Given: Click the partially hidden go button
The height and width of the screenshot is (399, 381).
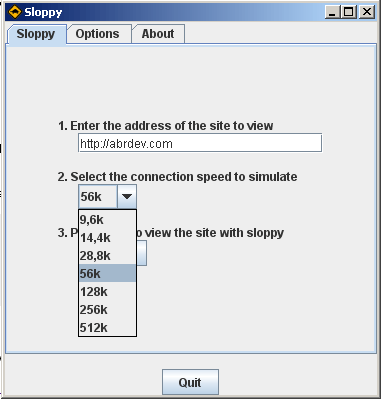Looking at the screenshot, I should (x=142, y=253).
